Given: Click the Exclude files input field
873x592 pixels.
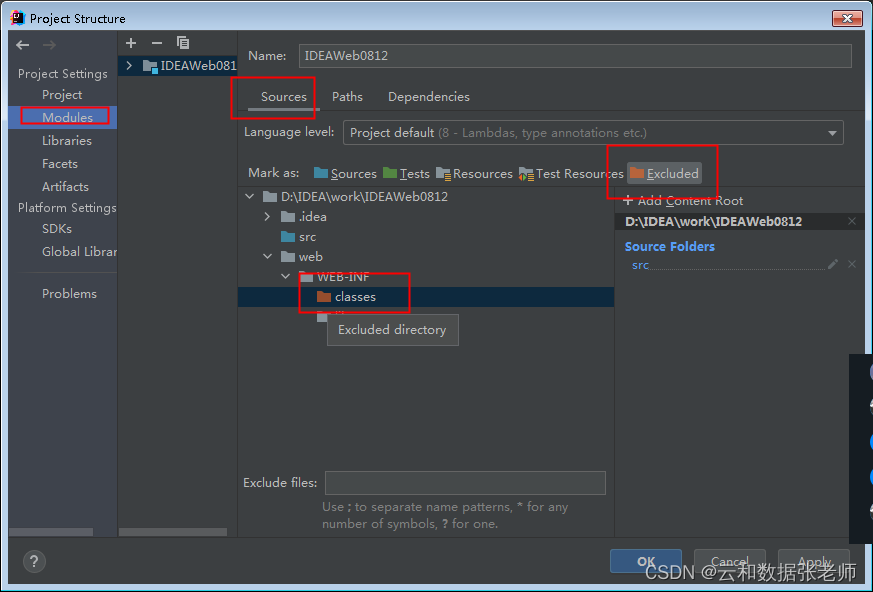Looking at the screenshot, I should tap(465, 483).
